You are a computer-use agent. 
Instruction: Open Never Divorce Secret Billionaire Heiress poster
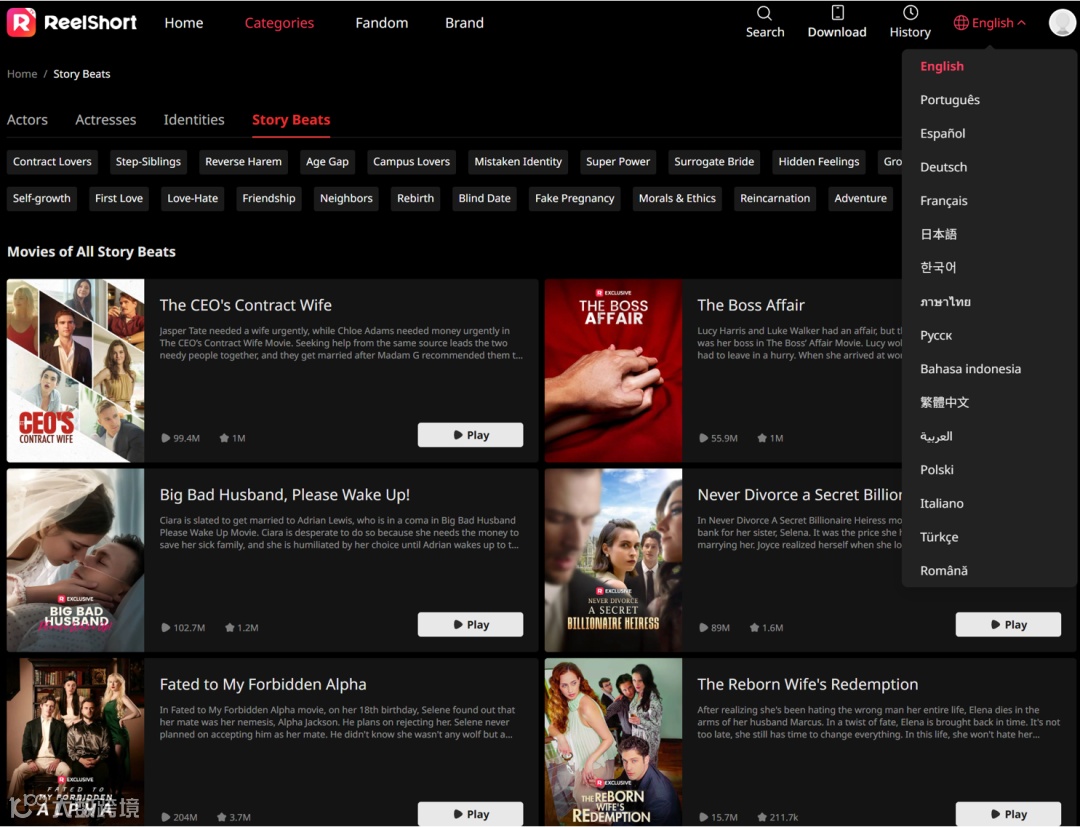coord(614,560)
